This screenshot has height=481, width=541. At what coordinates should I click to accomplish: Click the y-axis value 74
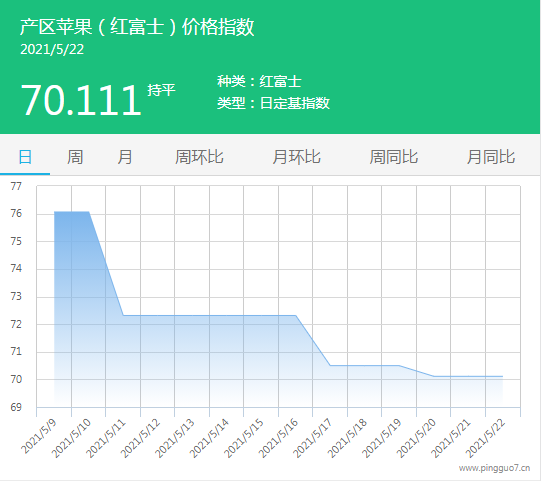16,268
